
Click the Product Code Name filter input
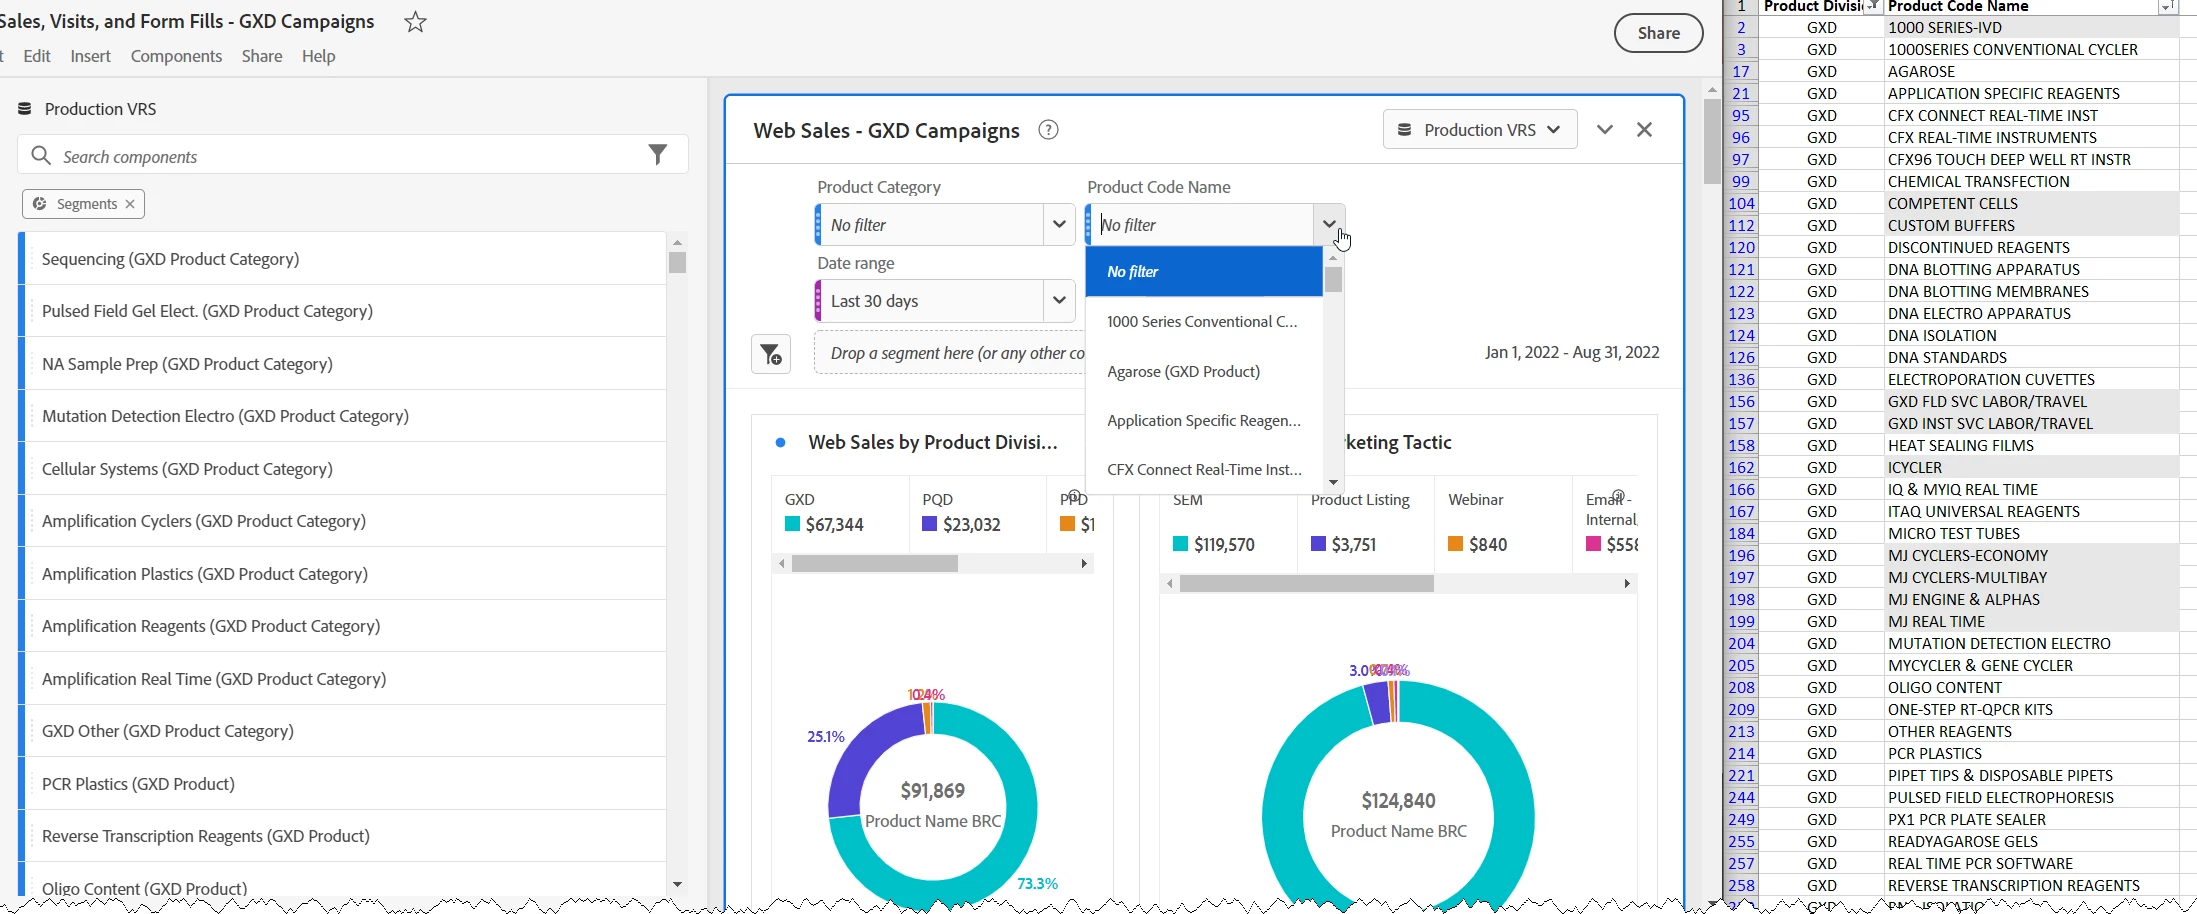1204,225
